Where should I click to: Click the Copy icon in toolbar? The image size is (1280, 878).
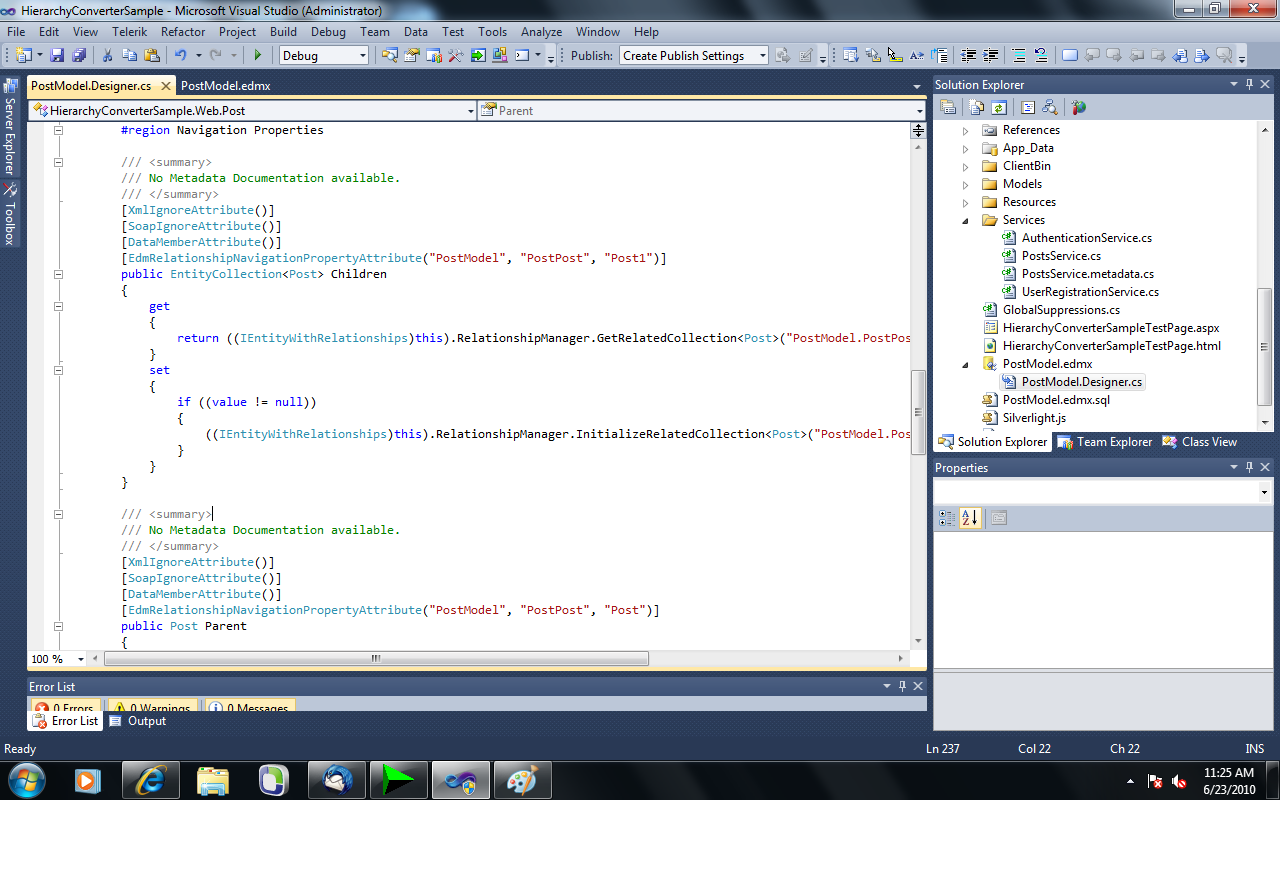(129, 55)
